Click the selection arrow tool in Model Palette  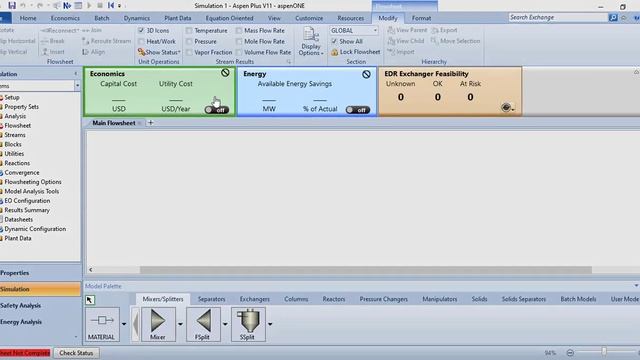[x=90, y=300]
